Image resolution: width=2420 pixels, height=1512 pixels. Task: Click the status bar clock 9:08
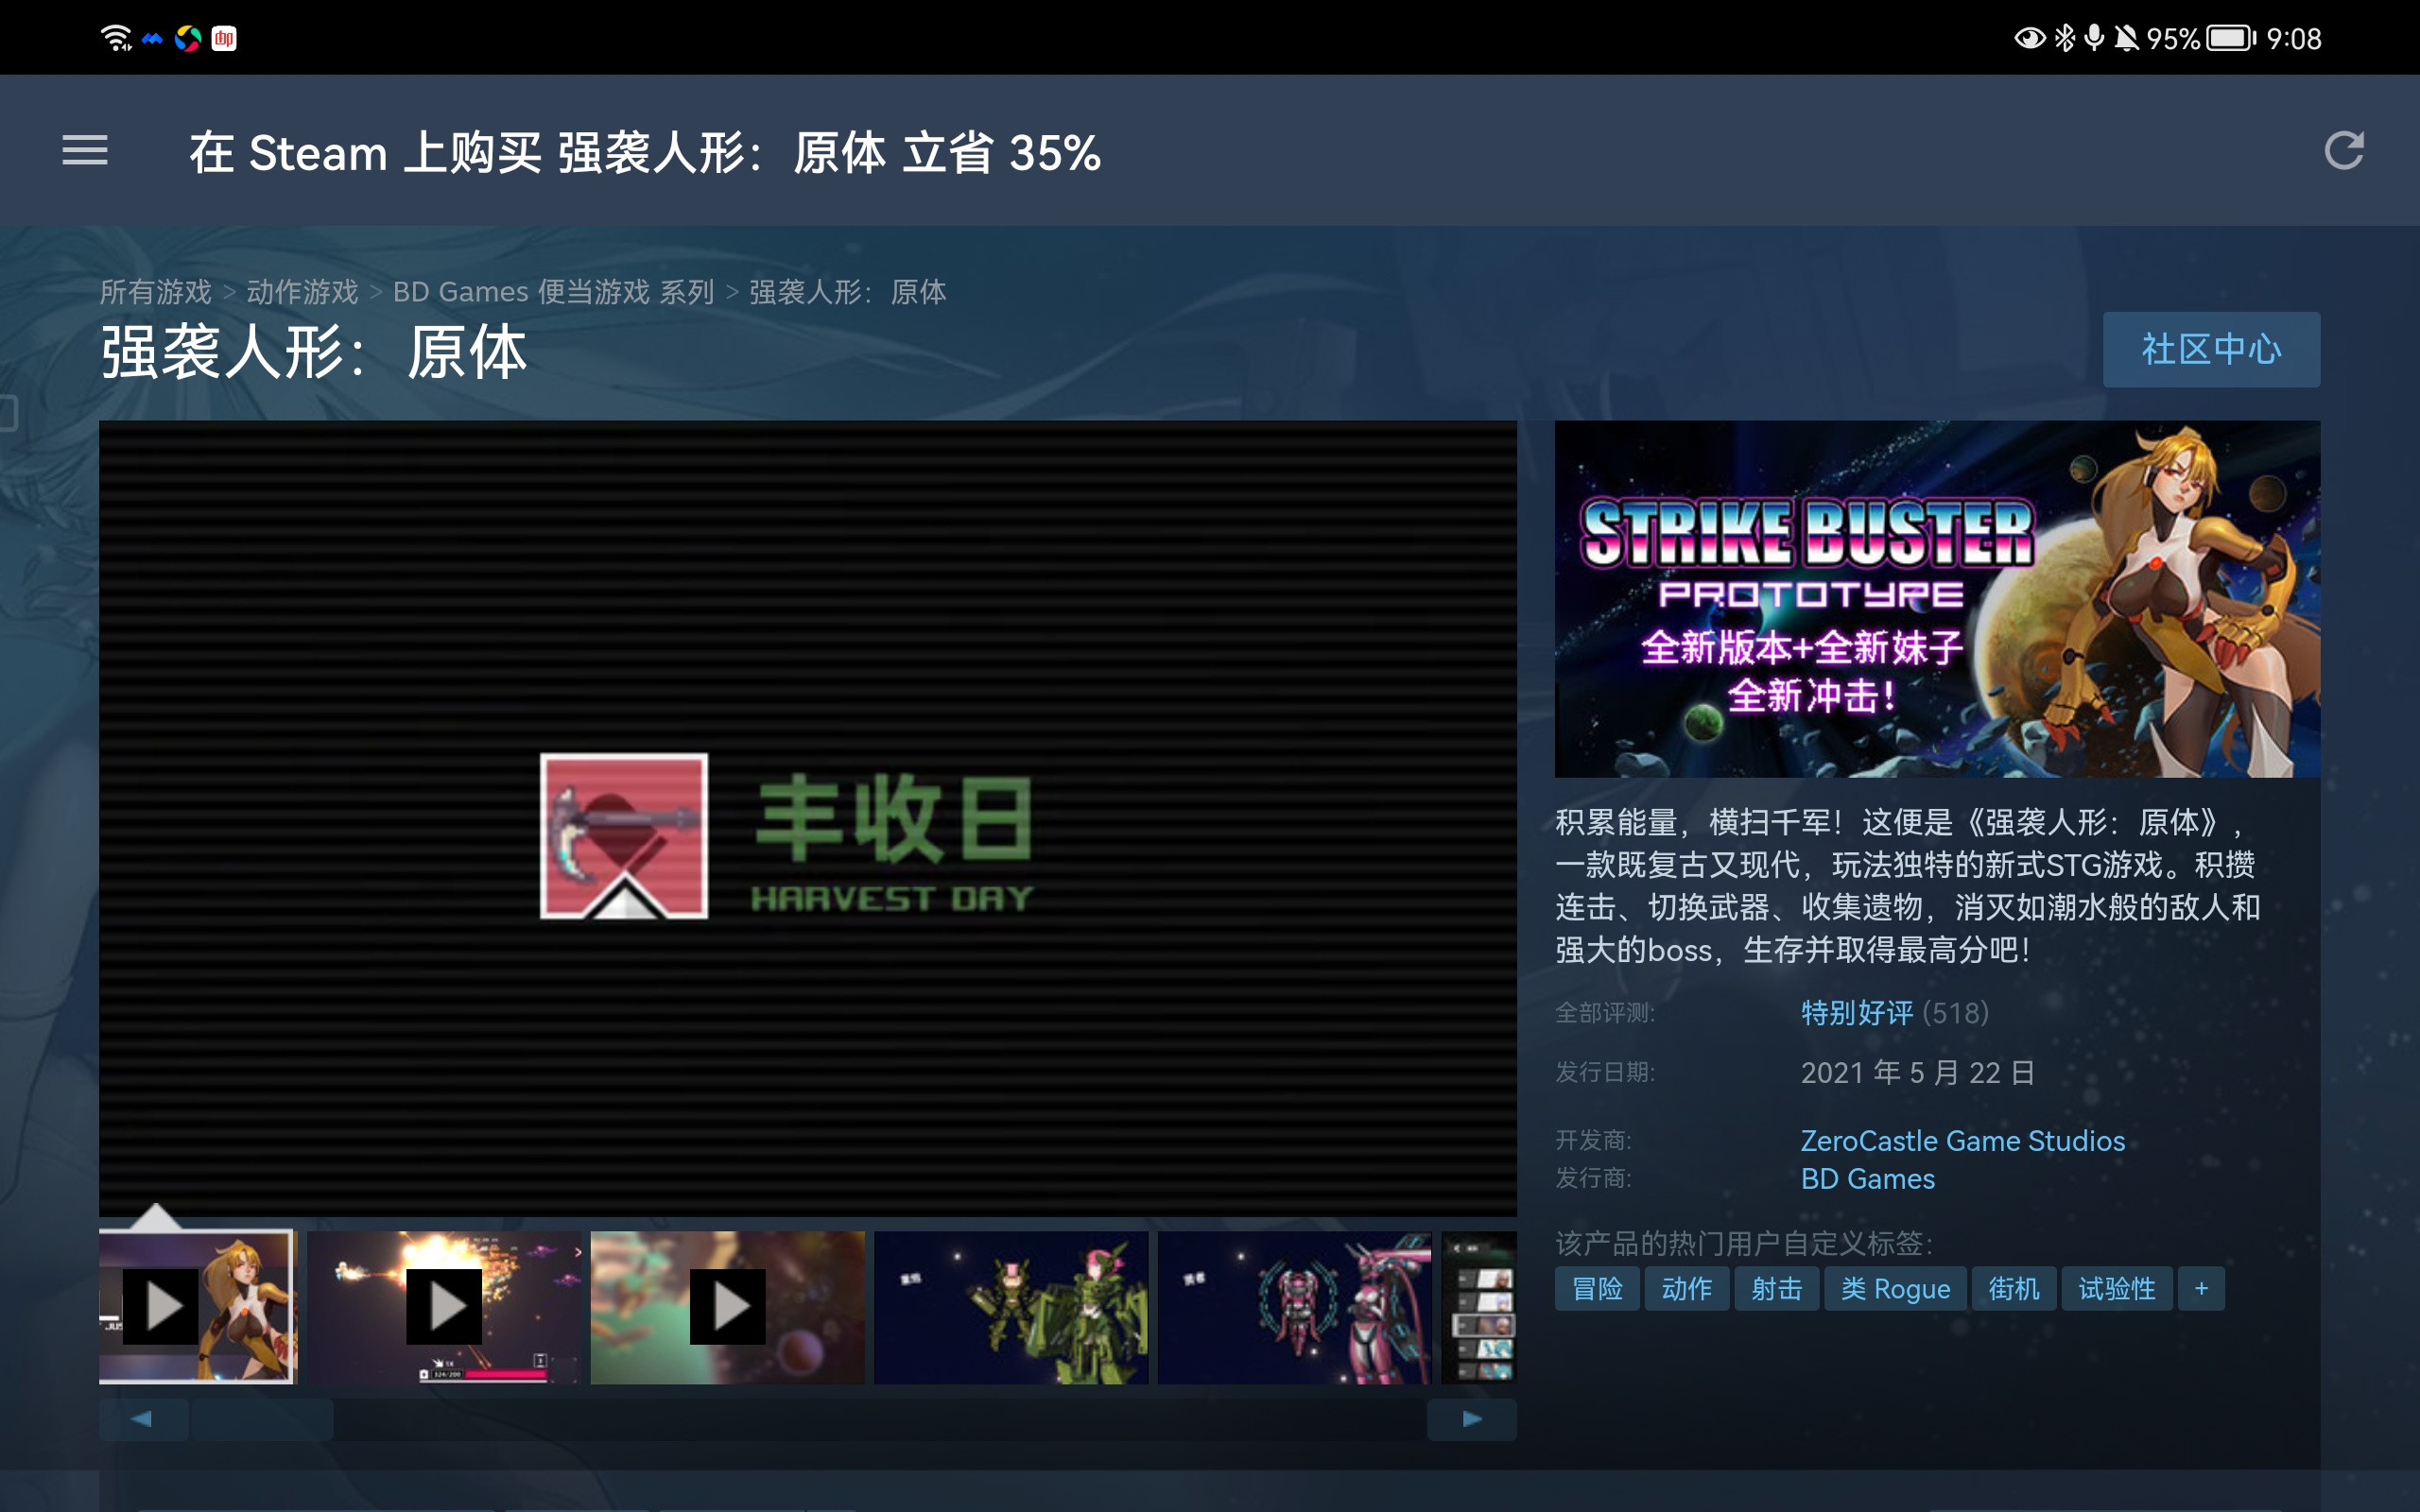[2293, 39]
